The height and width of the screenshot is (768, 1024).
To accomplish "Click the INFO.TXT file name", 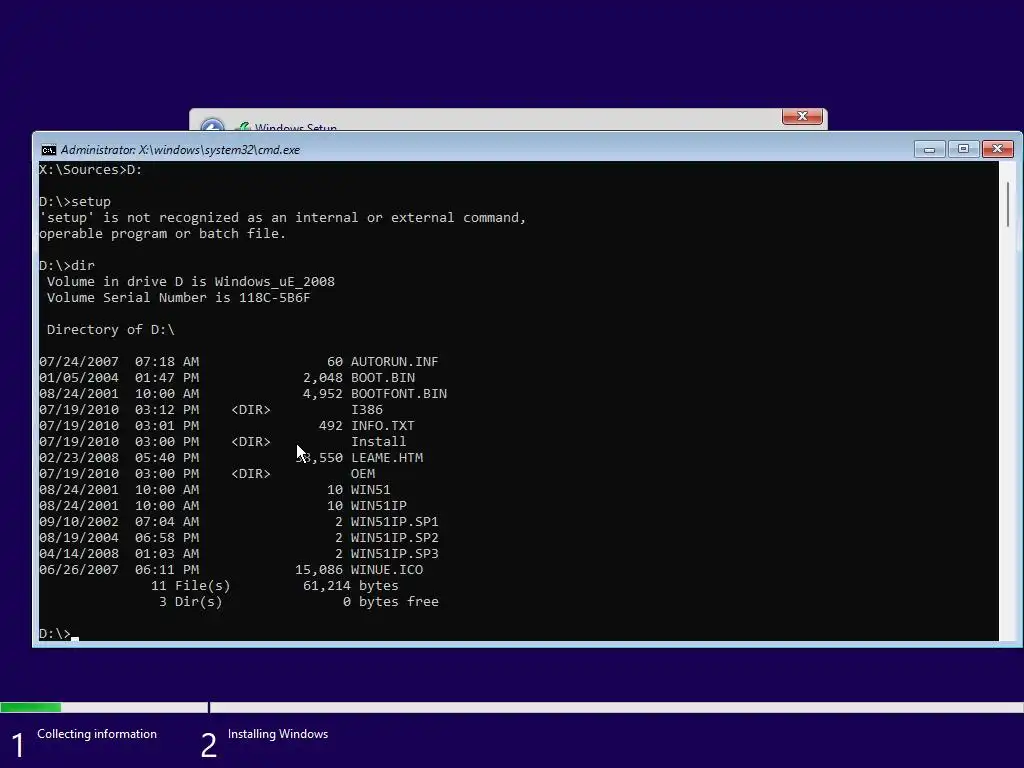I will pos(383,426).
